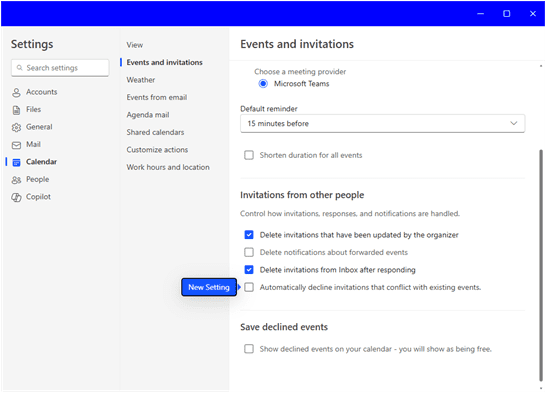
Task: Go to People settings label
Action: (x=38, y=179)
